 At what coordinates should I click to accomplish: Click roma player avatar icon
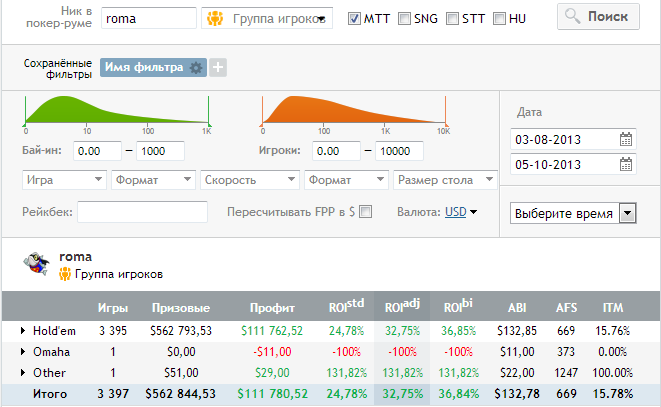(36, 263)
